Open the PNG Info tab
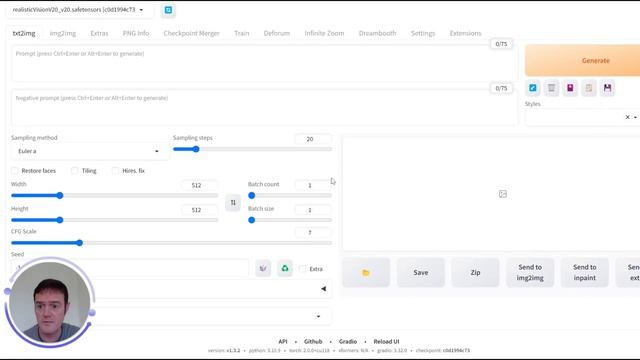 (x=136, y=33)
